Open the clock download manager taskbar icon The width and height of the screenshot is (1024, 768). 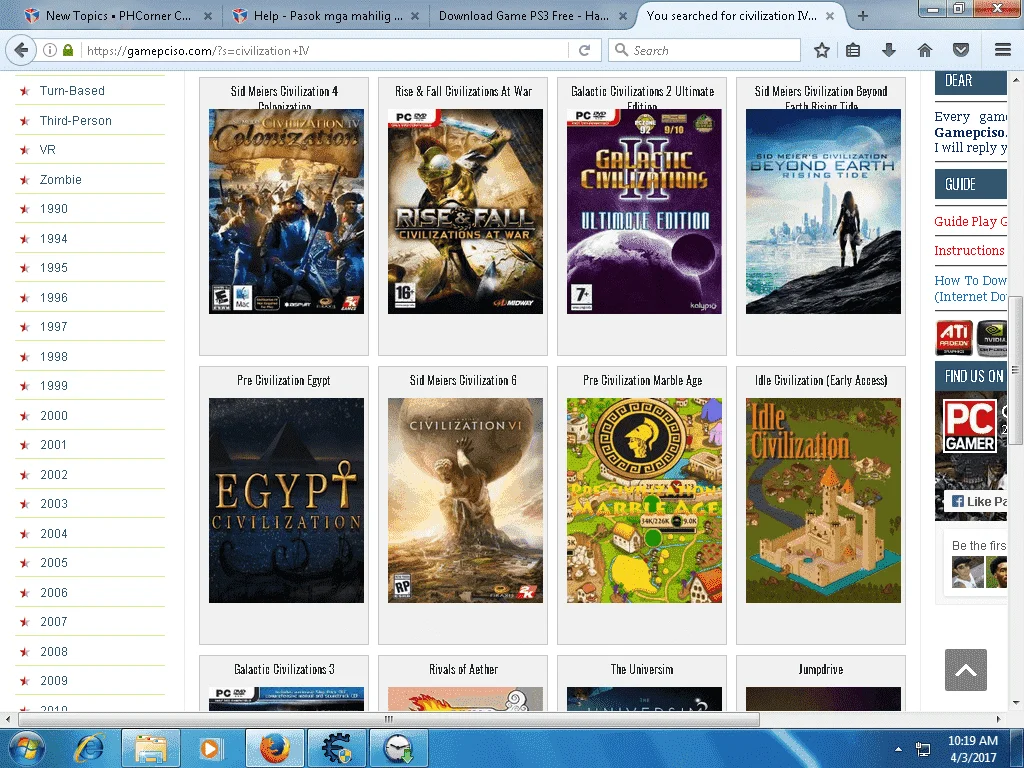click(x=398, y=748)
